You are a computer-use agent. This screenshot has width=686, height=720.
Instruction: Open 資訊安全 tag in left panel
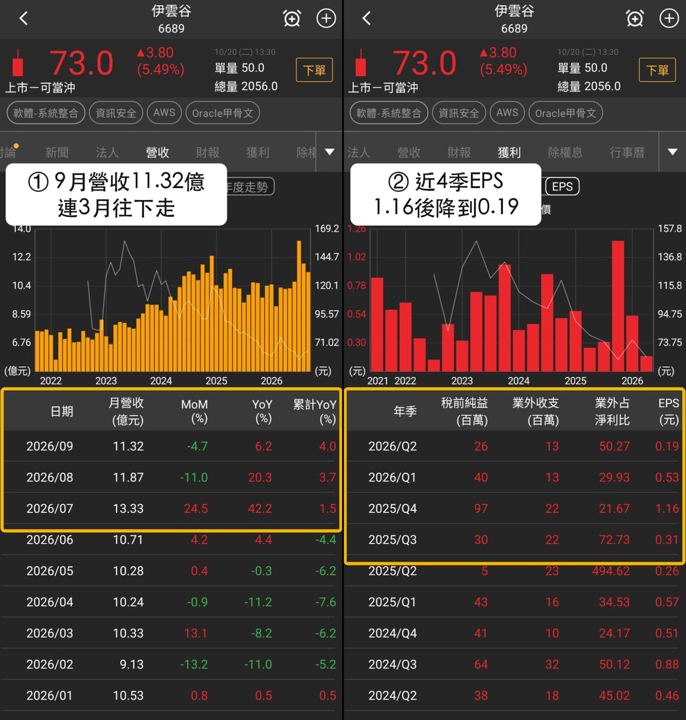[116, 113]
